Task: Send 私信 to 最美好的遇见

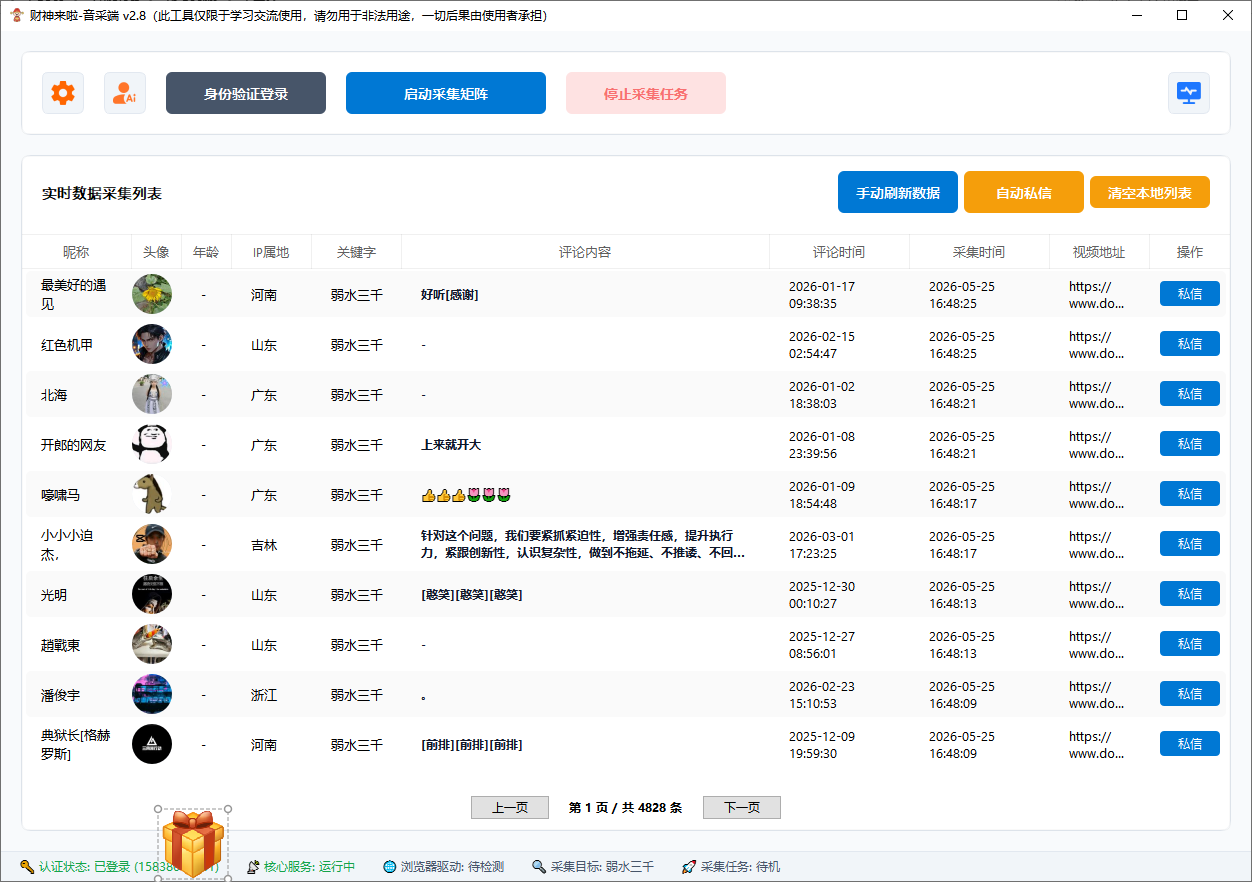Action: [x=1190, y=293]
